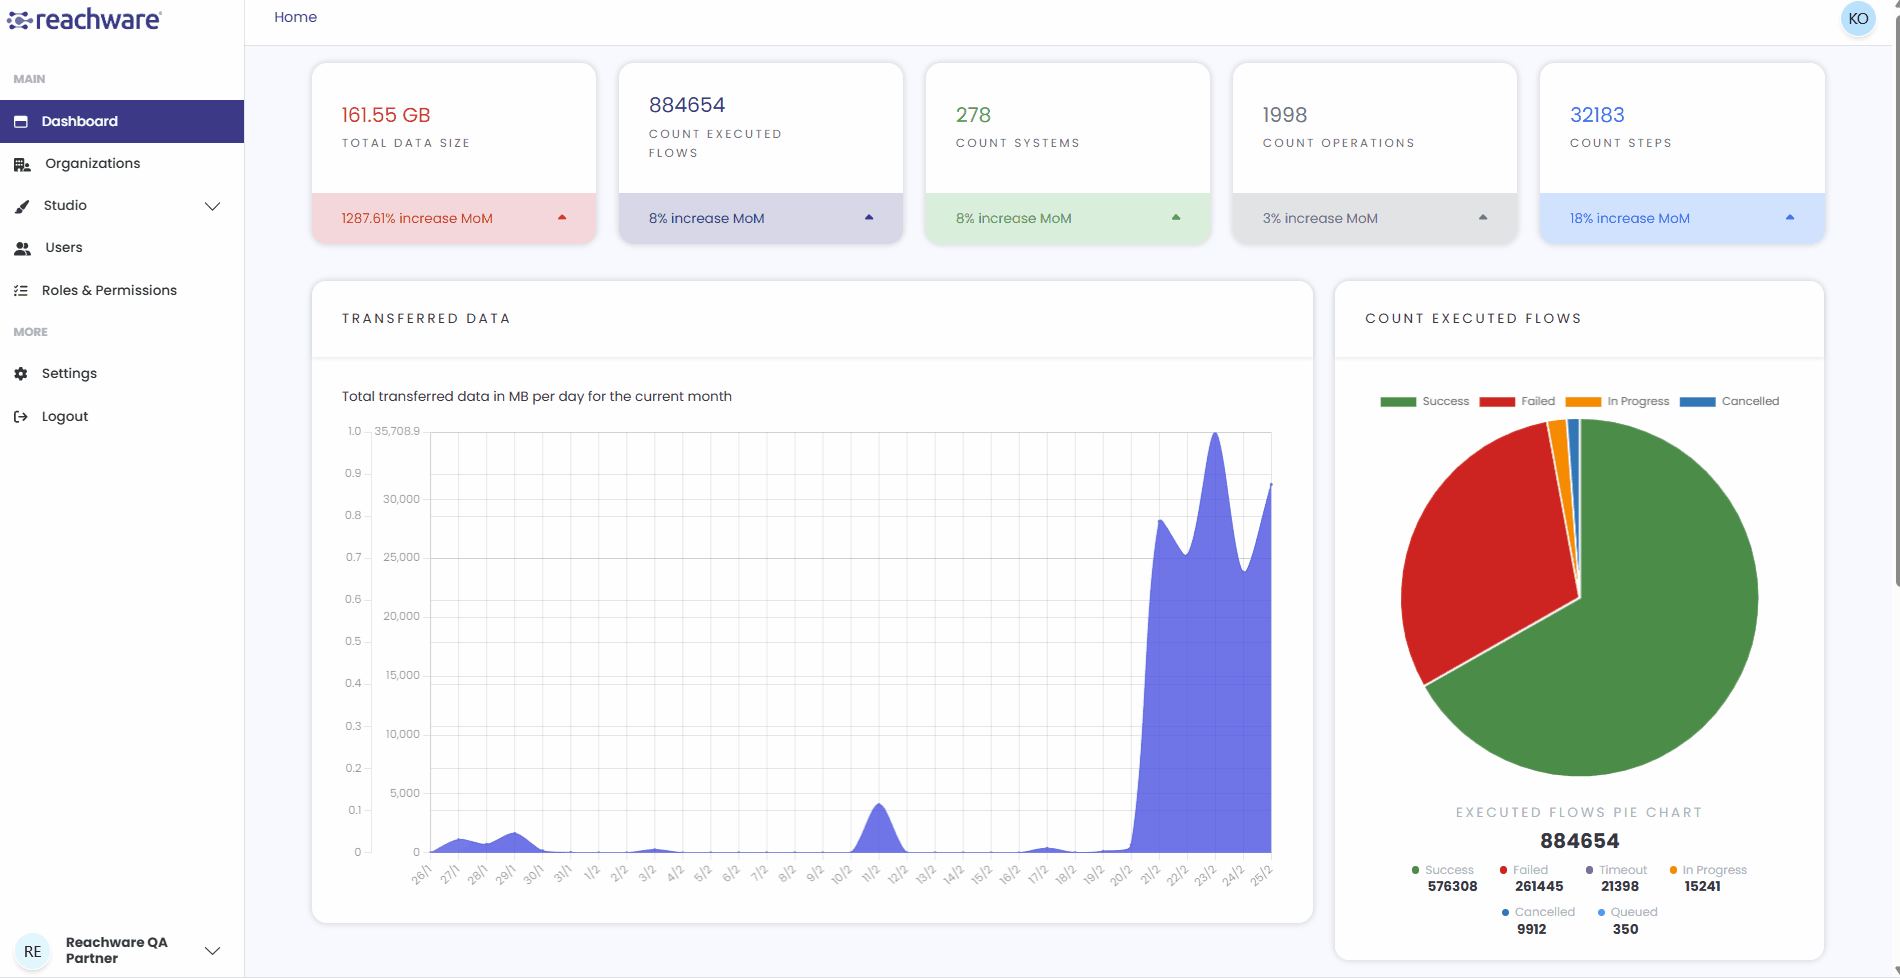Click the Logout link

point(122,416)
